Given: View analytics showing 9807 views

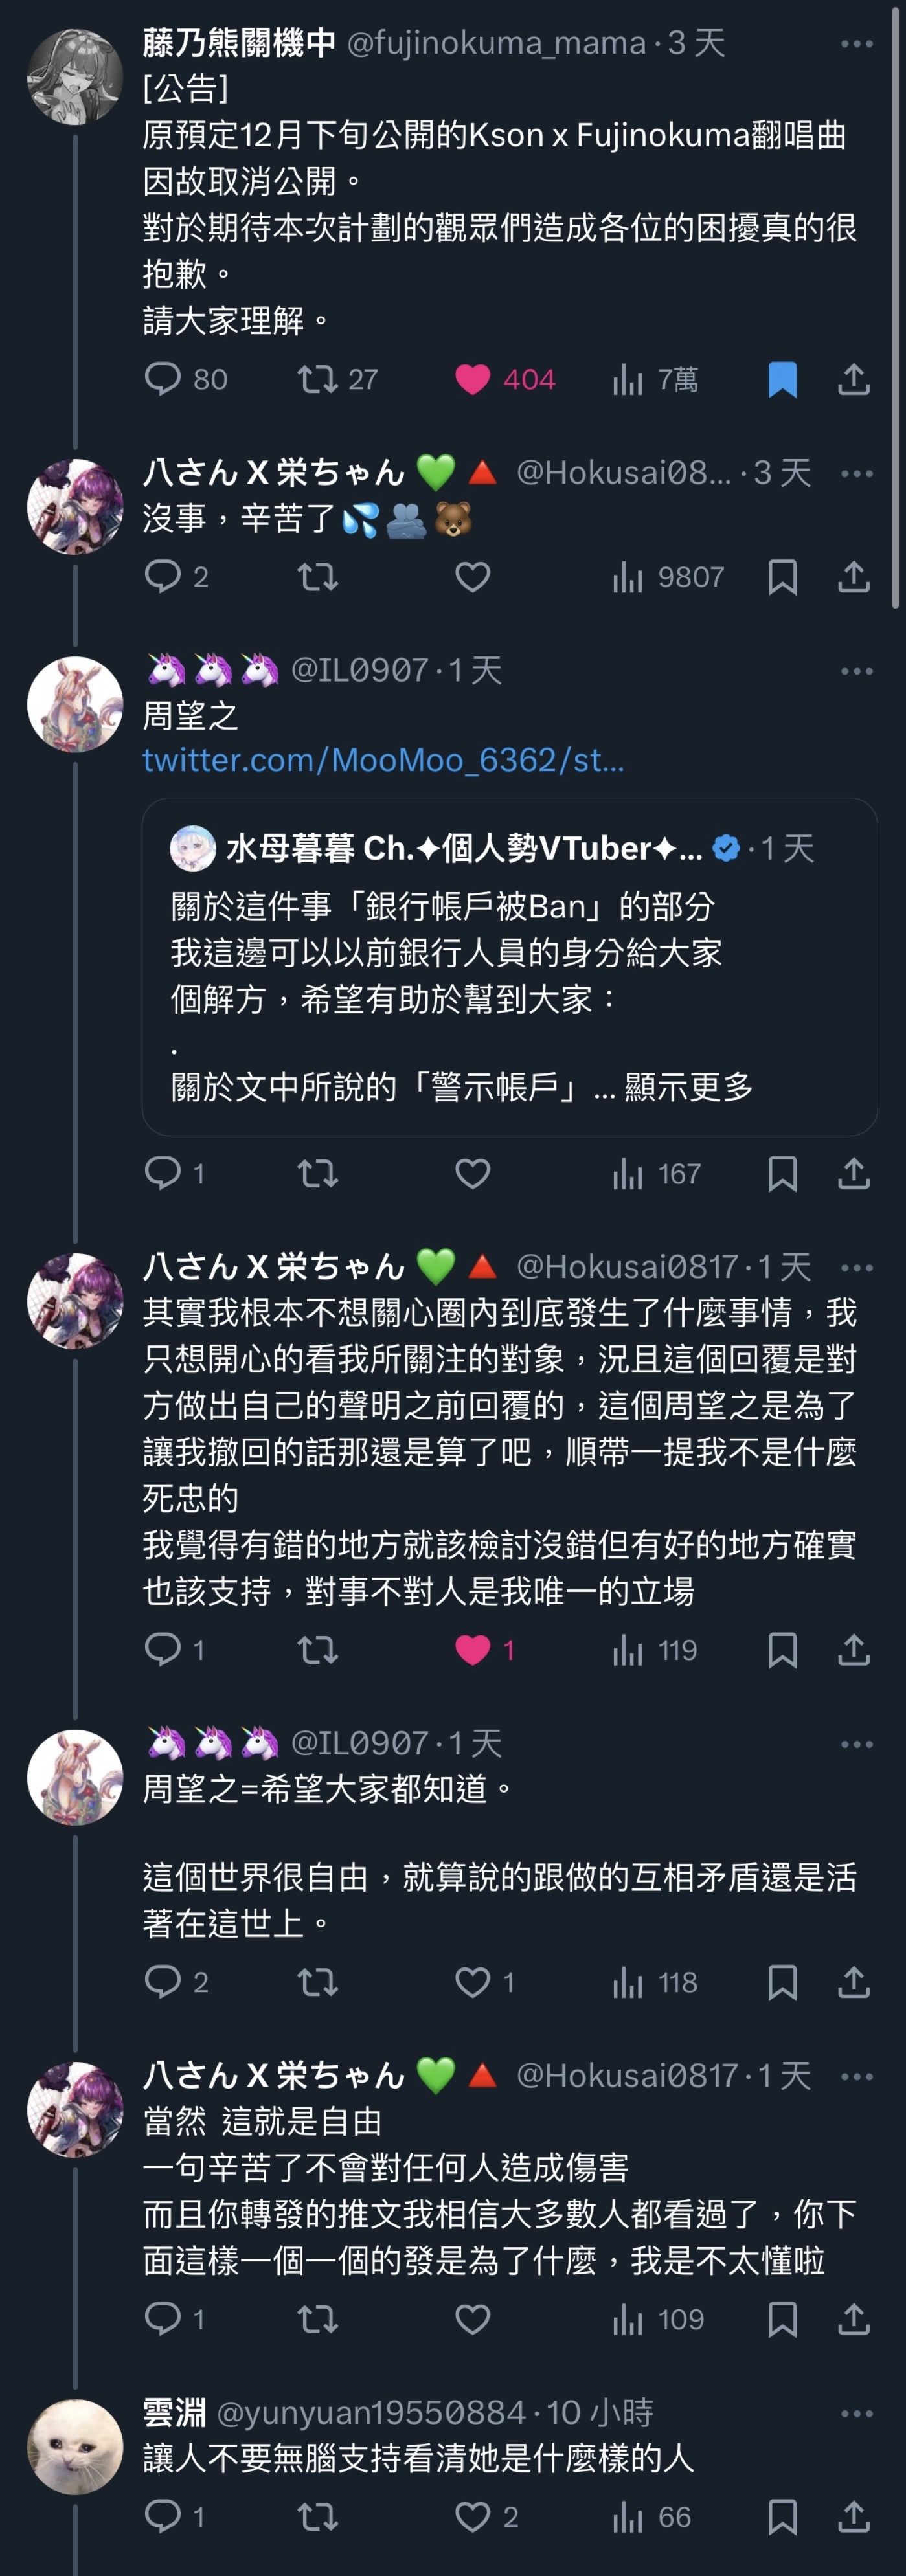Looking at the screenshot, I should (x=667, y=577).
